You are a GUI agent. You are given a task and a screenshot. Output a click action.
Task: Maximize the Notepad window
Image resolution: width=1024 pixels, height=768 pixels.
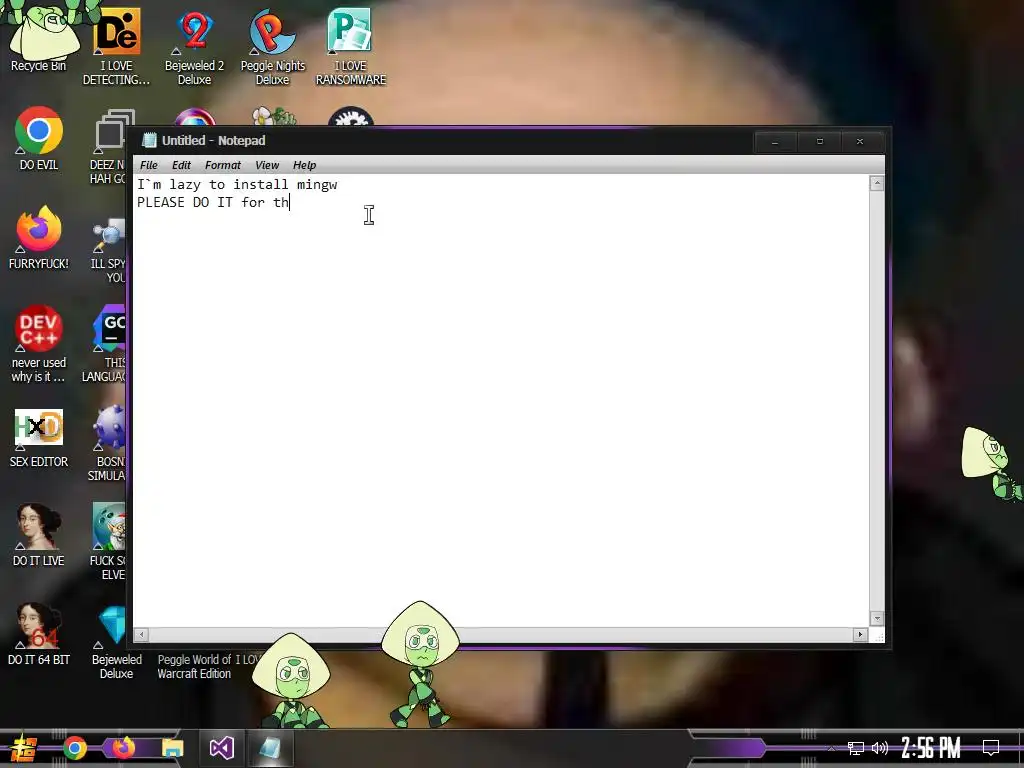coord(820,142)
